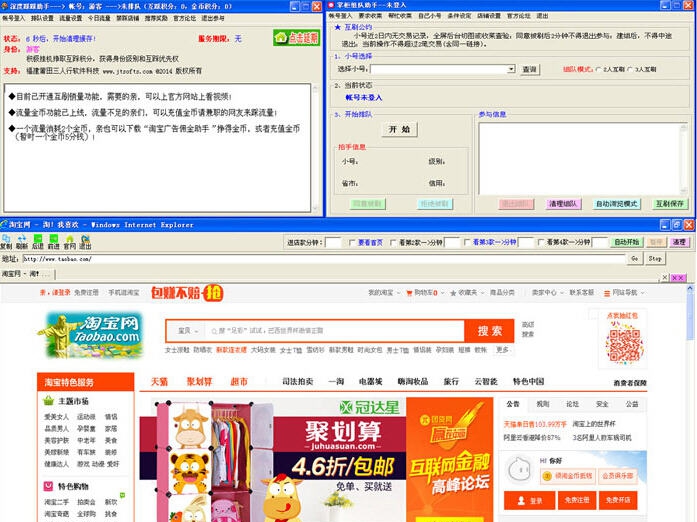This screenshot has height=522, width=697.
Task: Click the small X tab-close icon beside pink button
Action: pos(665,277)
